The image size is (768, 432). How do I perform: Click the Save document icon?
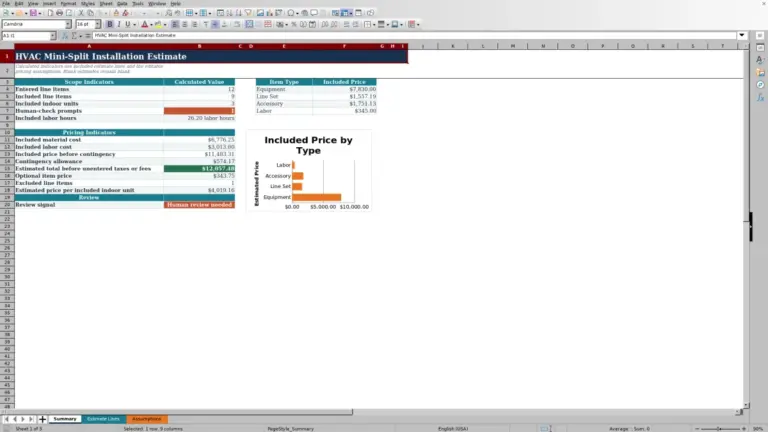pos(33,13)
